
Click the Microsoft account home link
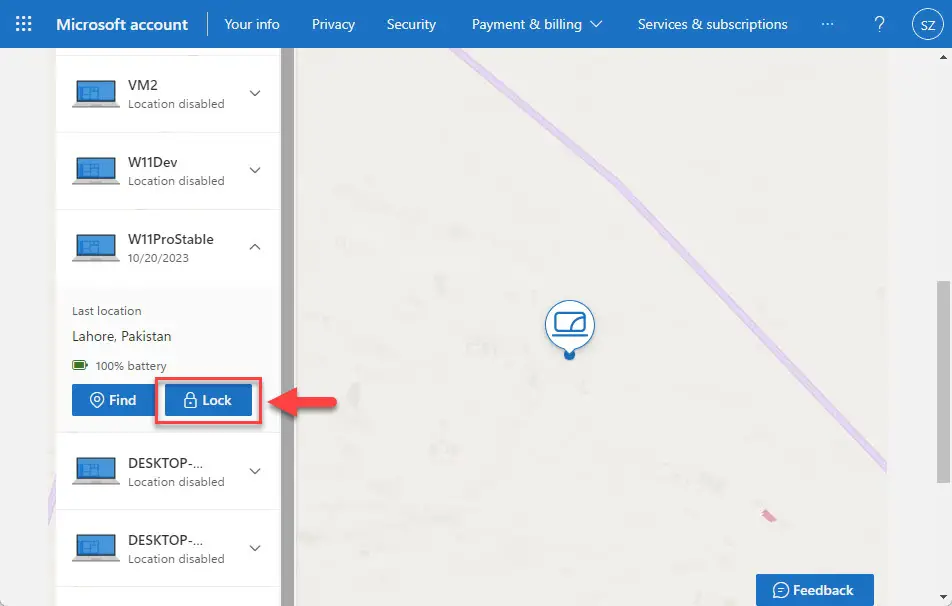pyautogui.click(x=122, y=24)
